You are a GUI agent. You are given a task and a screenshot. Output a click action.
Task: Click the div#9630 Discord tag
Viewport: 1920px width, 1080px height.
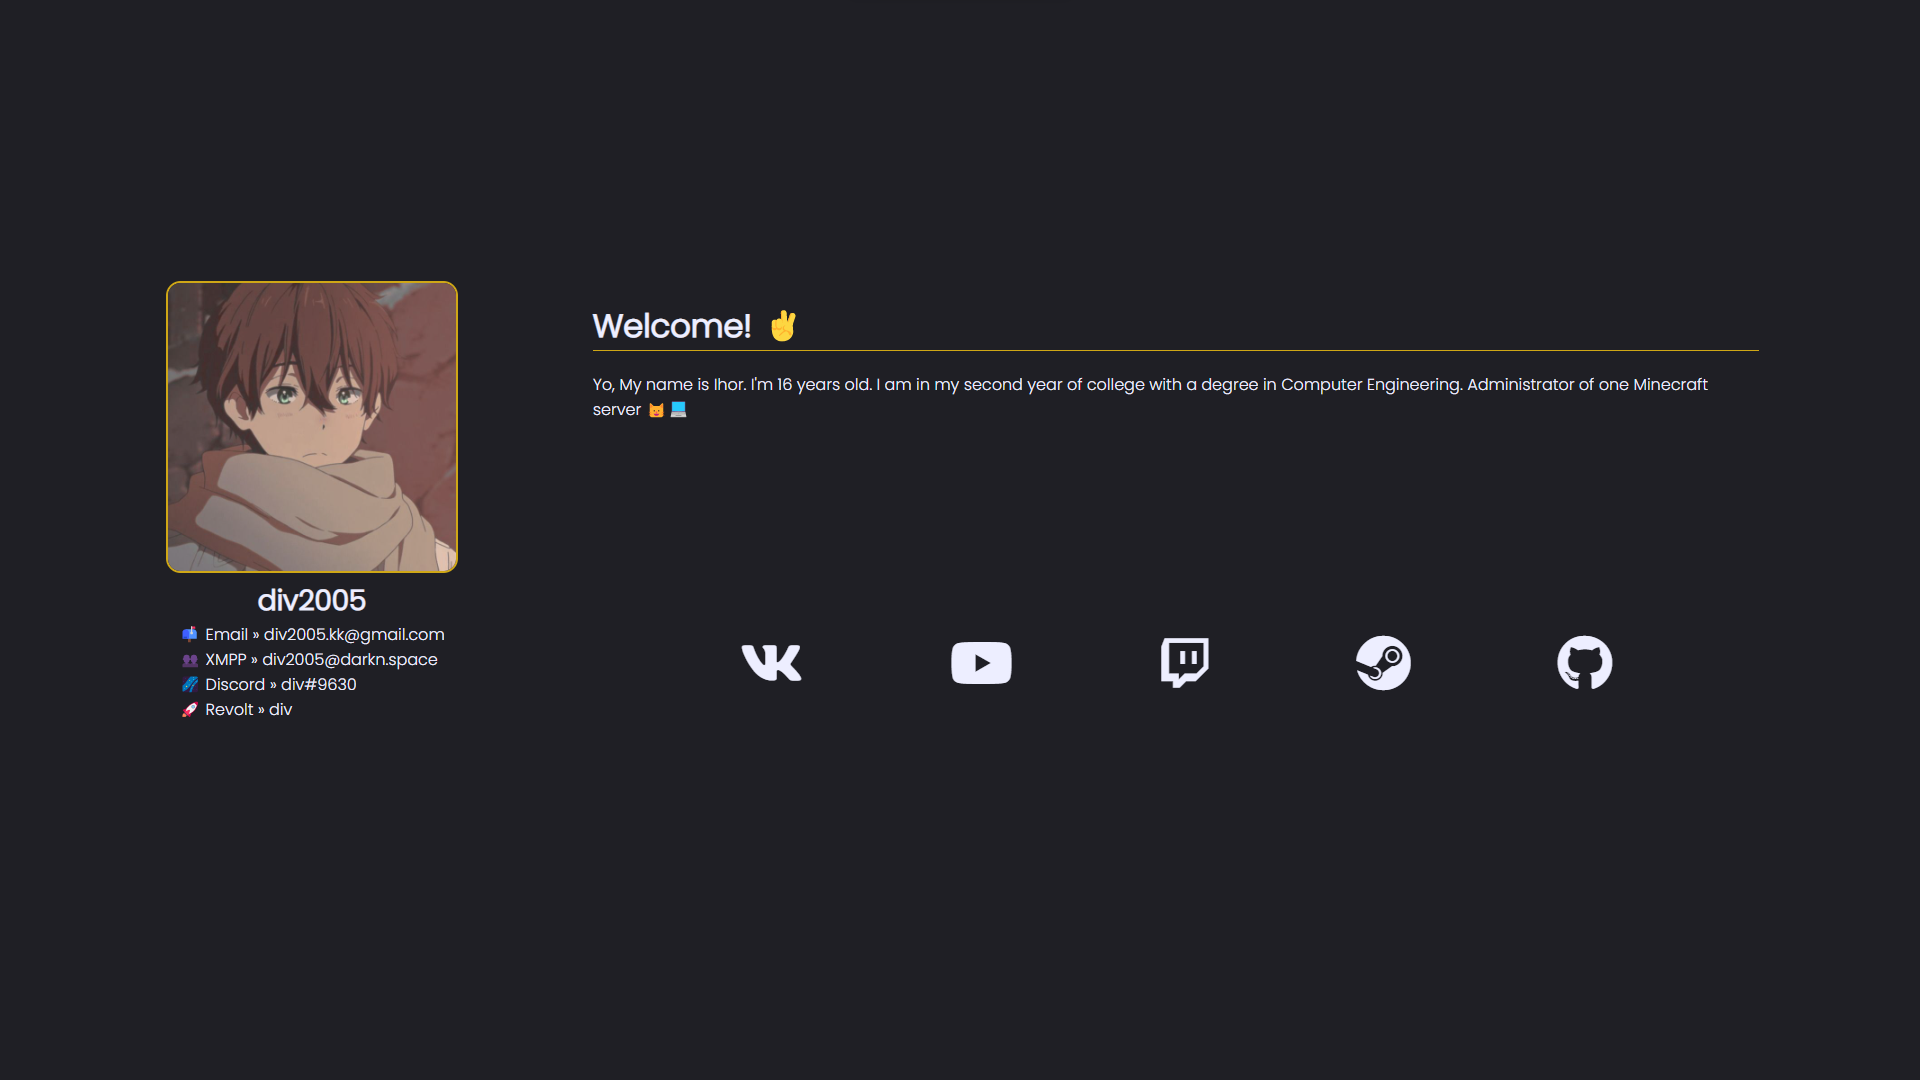(319, 684)
